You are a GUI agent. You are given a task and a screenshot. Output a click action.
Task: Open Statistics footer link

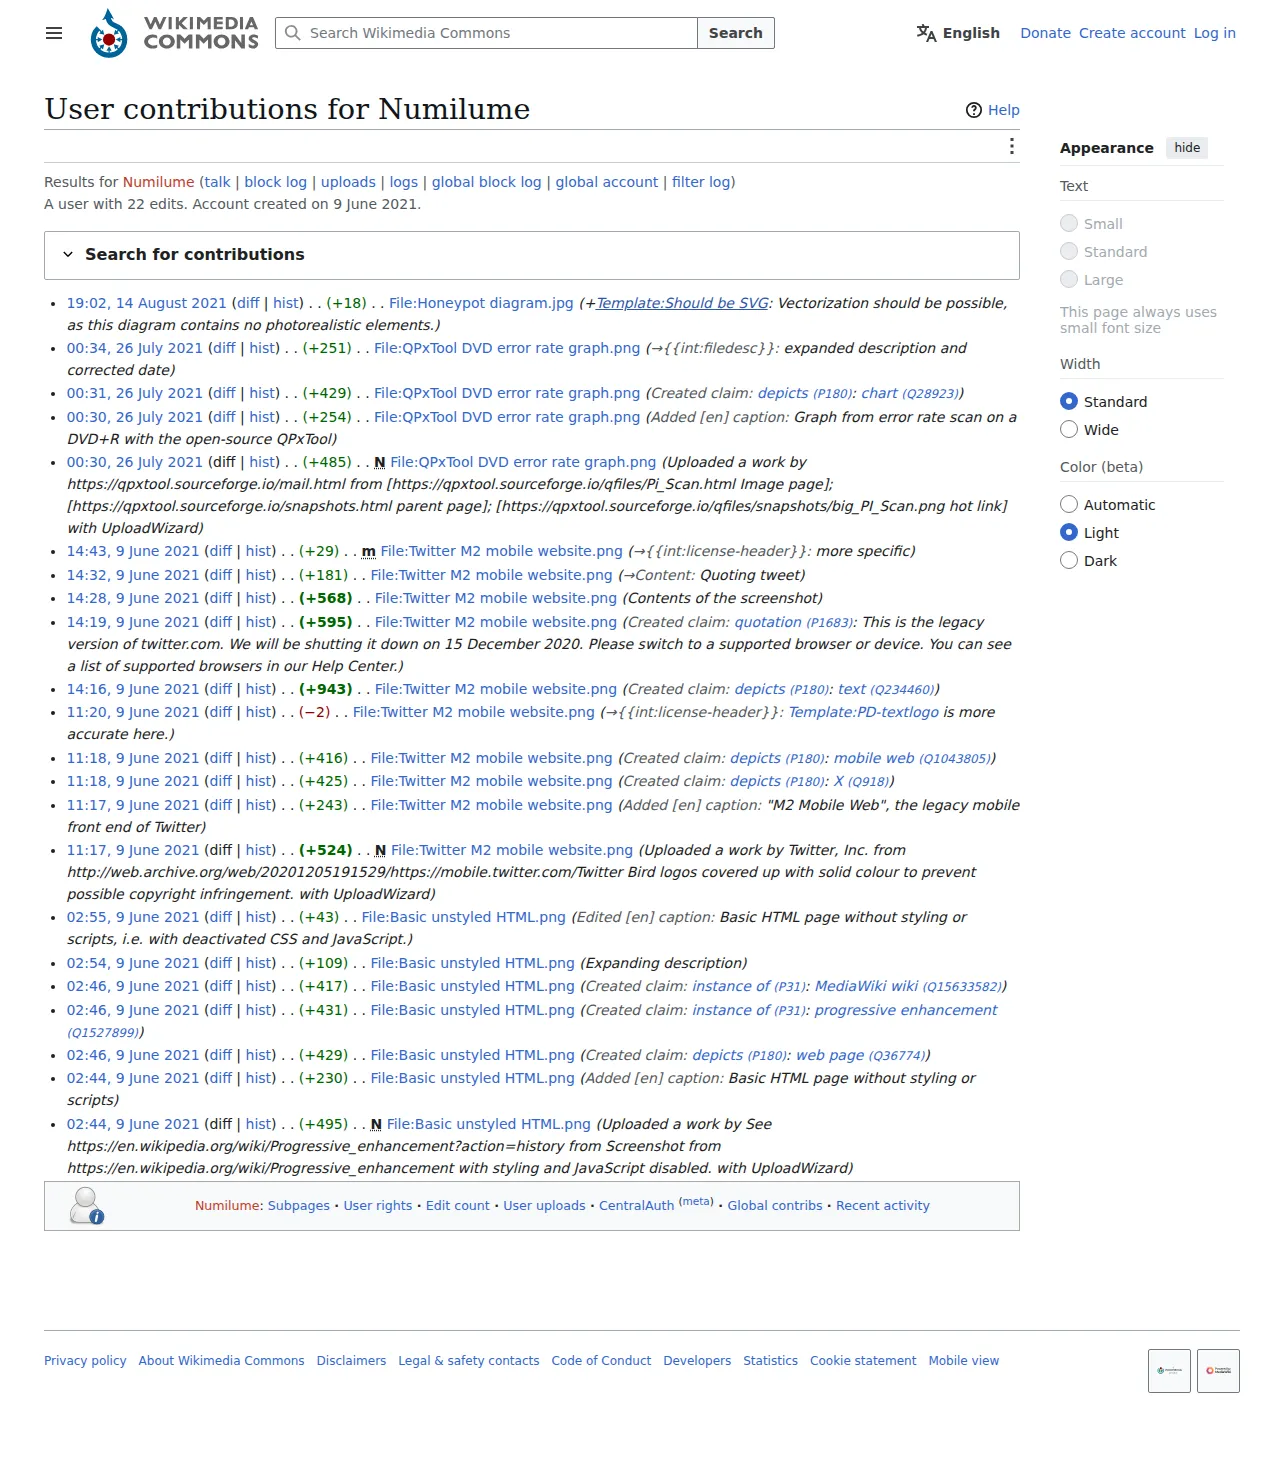click(770, 1361)
